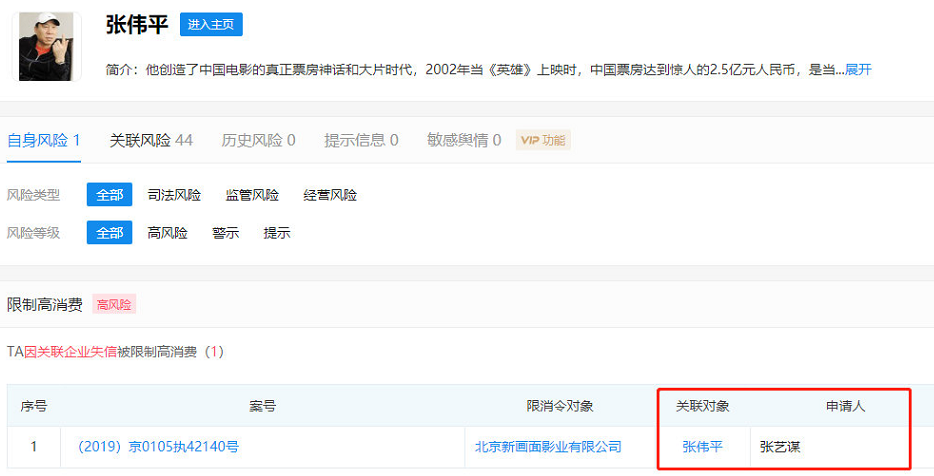
Task: Click the VIP 功能 badge
Action: [543, 141]
